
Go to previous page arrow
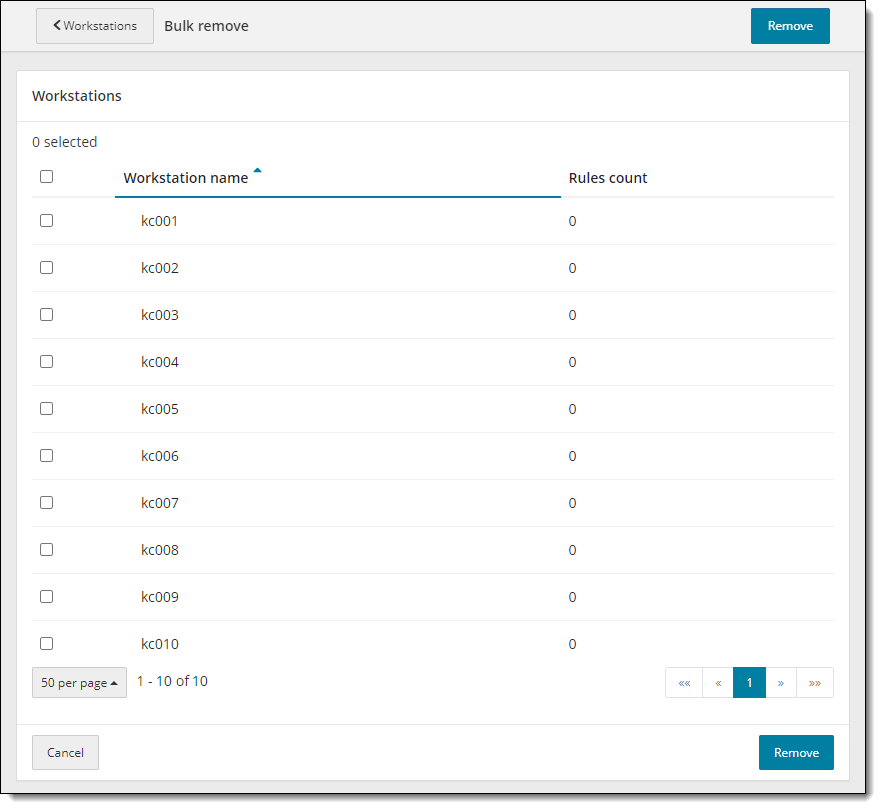718,683
